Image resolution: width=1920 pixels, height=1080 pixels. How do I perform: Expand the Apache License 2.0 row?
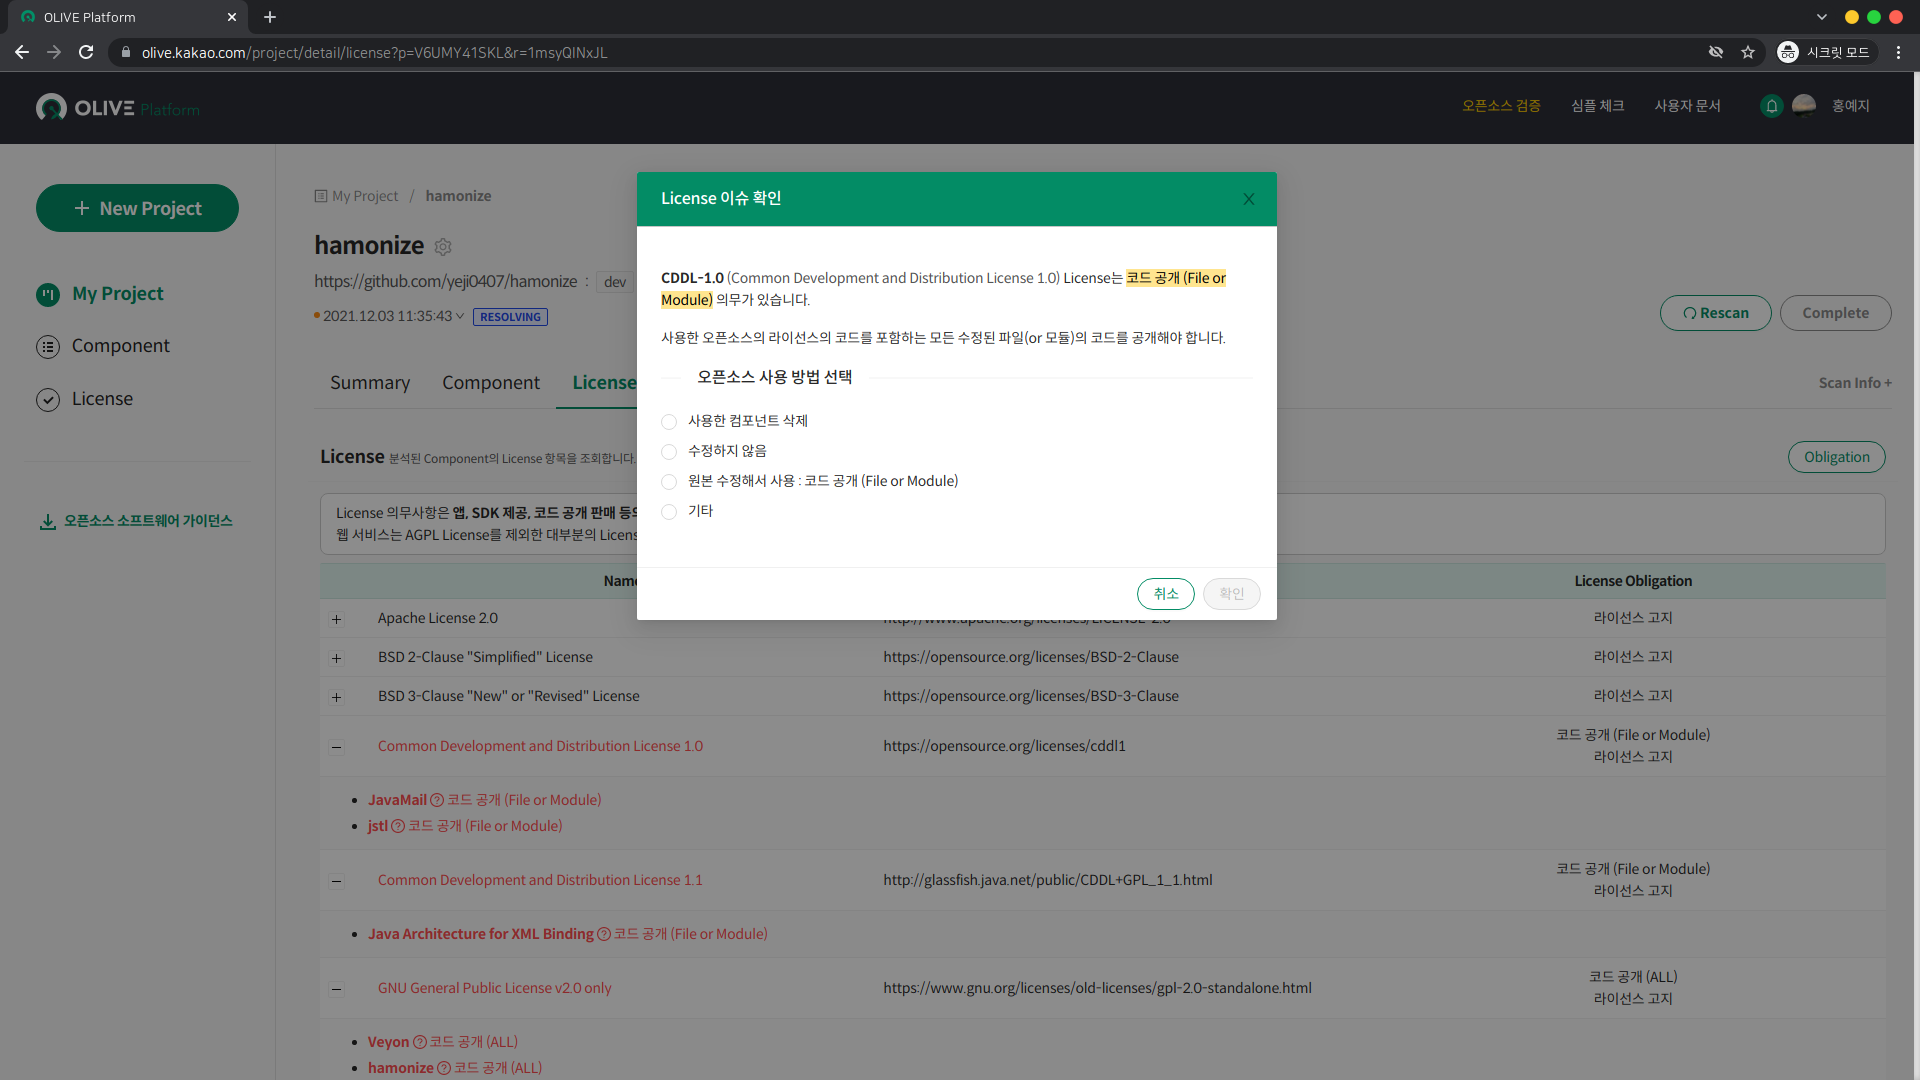click(x=337, y=619)
